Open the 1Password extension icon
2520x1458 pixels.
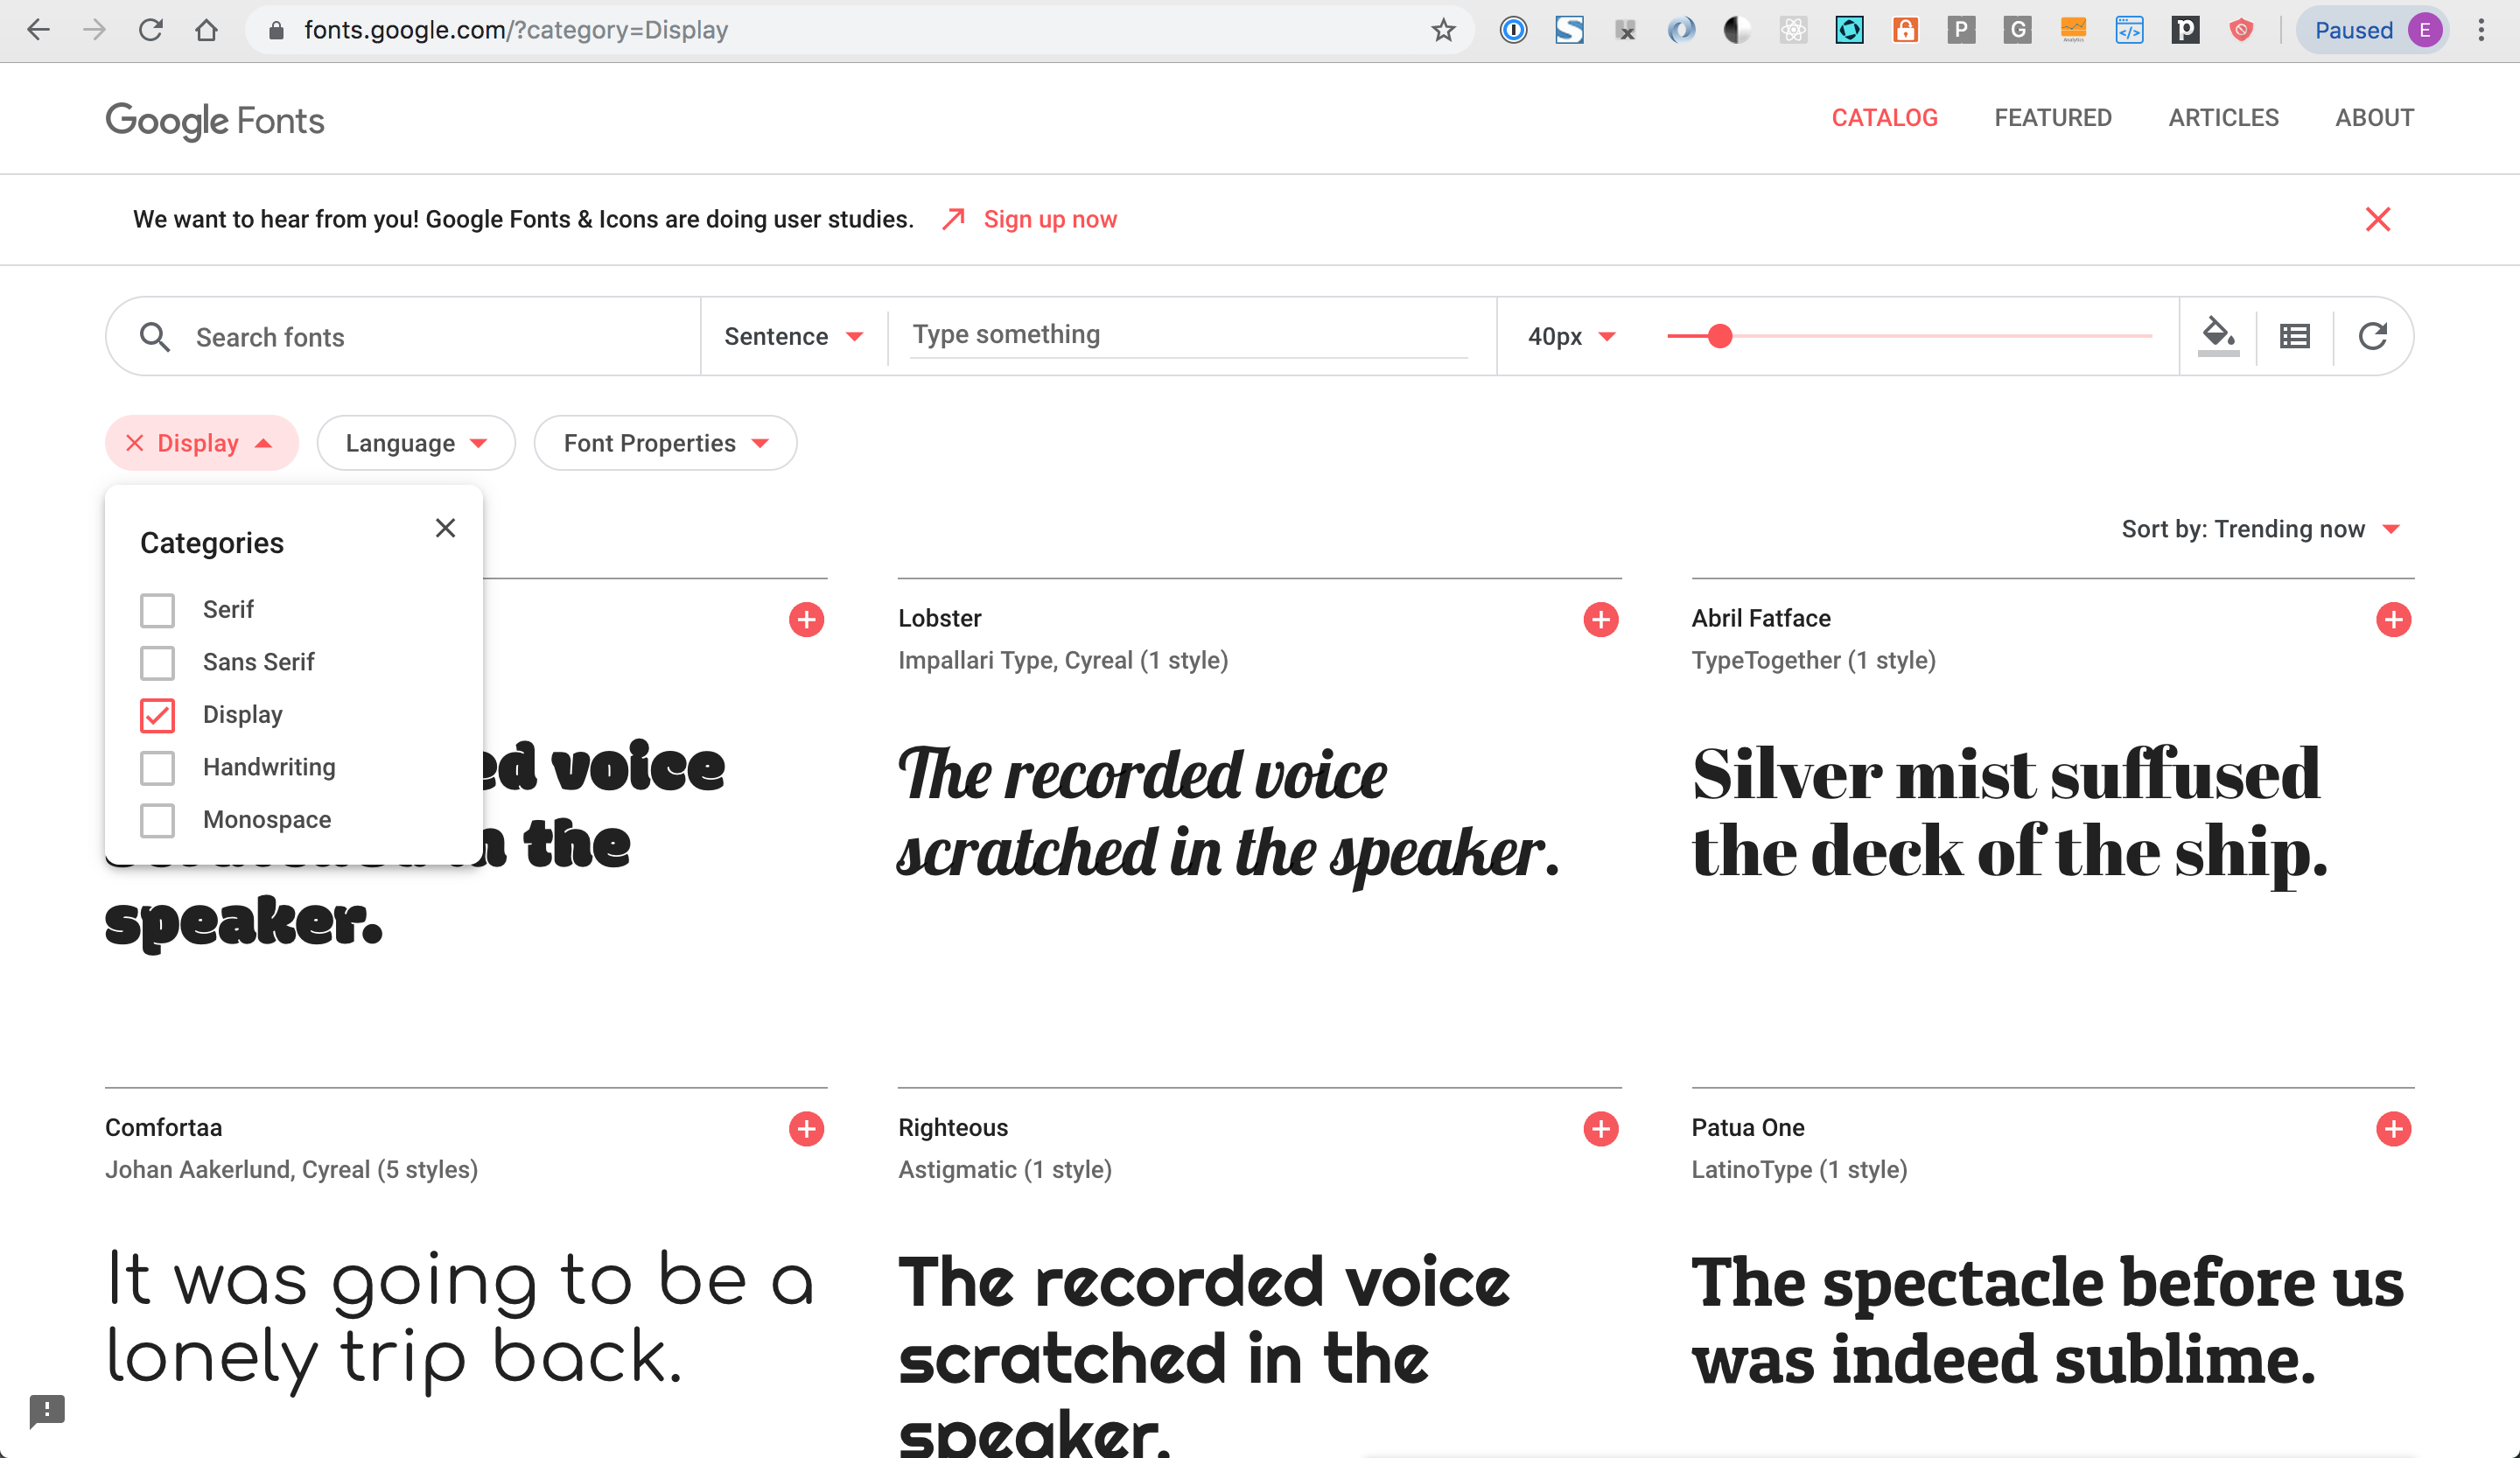click(1513, 30)
